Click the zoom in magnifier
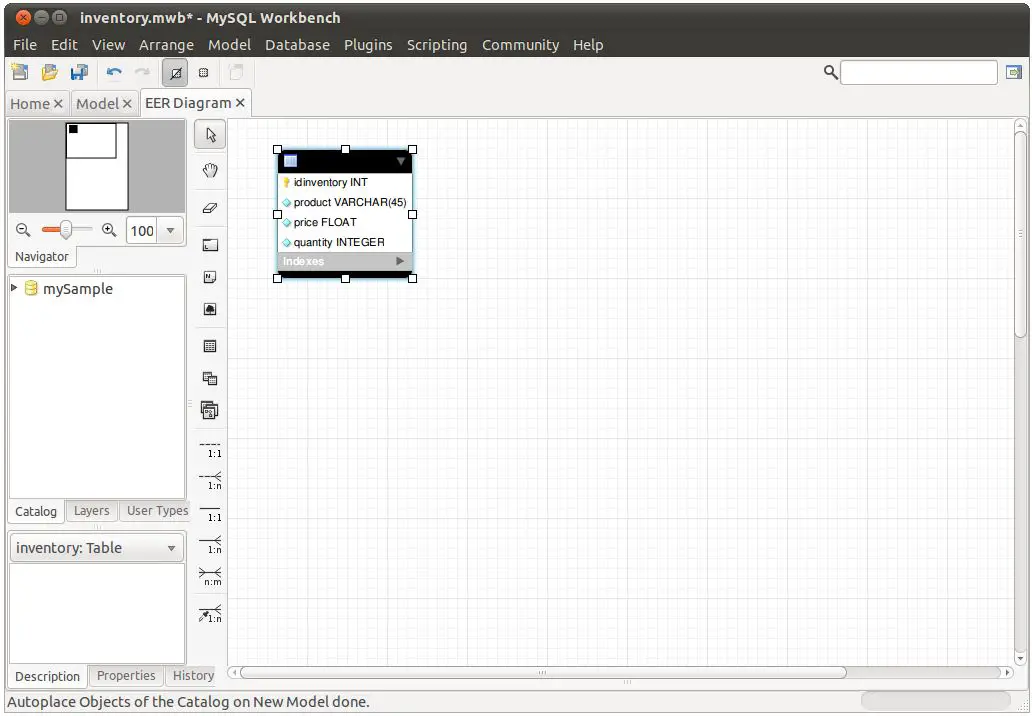The height and width of the screenshot is (716, 1032). 109,230
